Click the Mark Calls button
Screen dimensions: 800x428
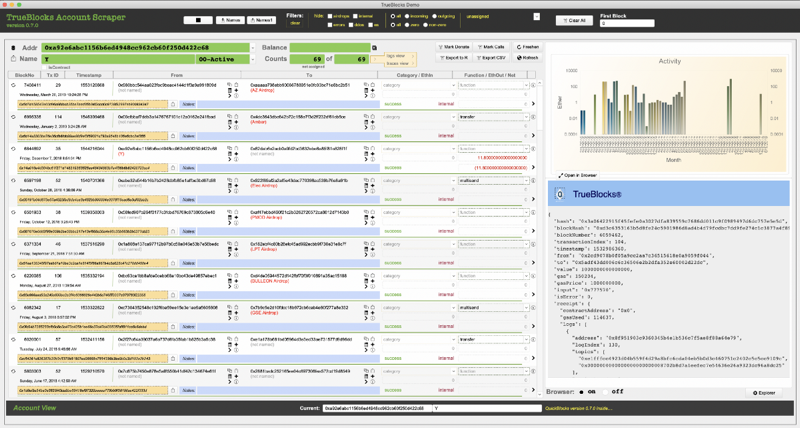490,47
